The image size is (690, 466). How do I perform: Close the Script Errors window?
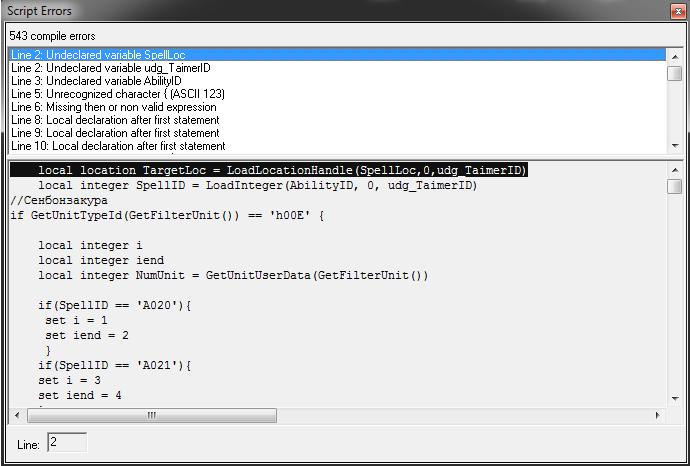point(678,11)
